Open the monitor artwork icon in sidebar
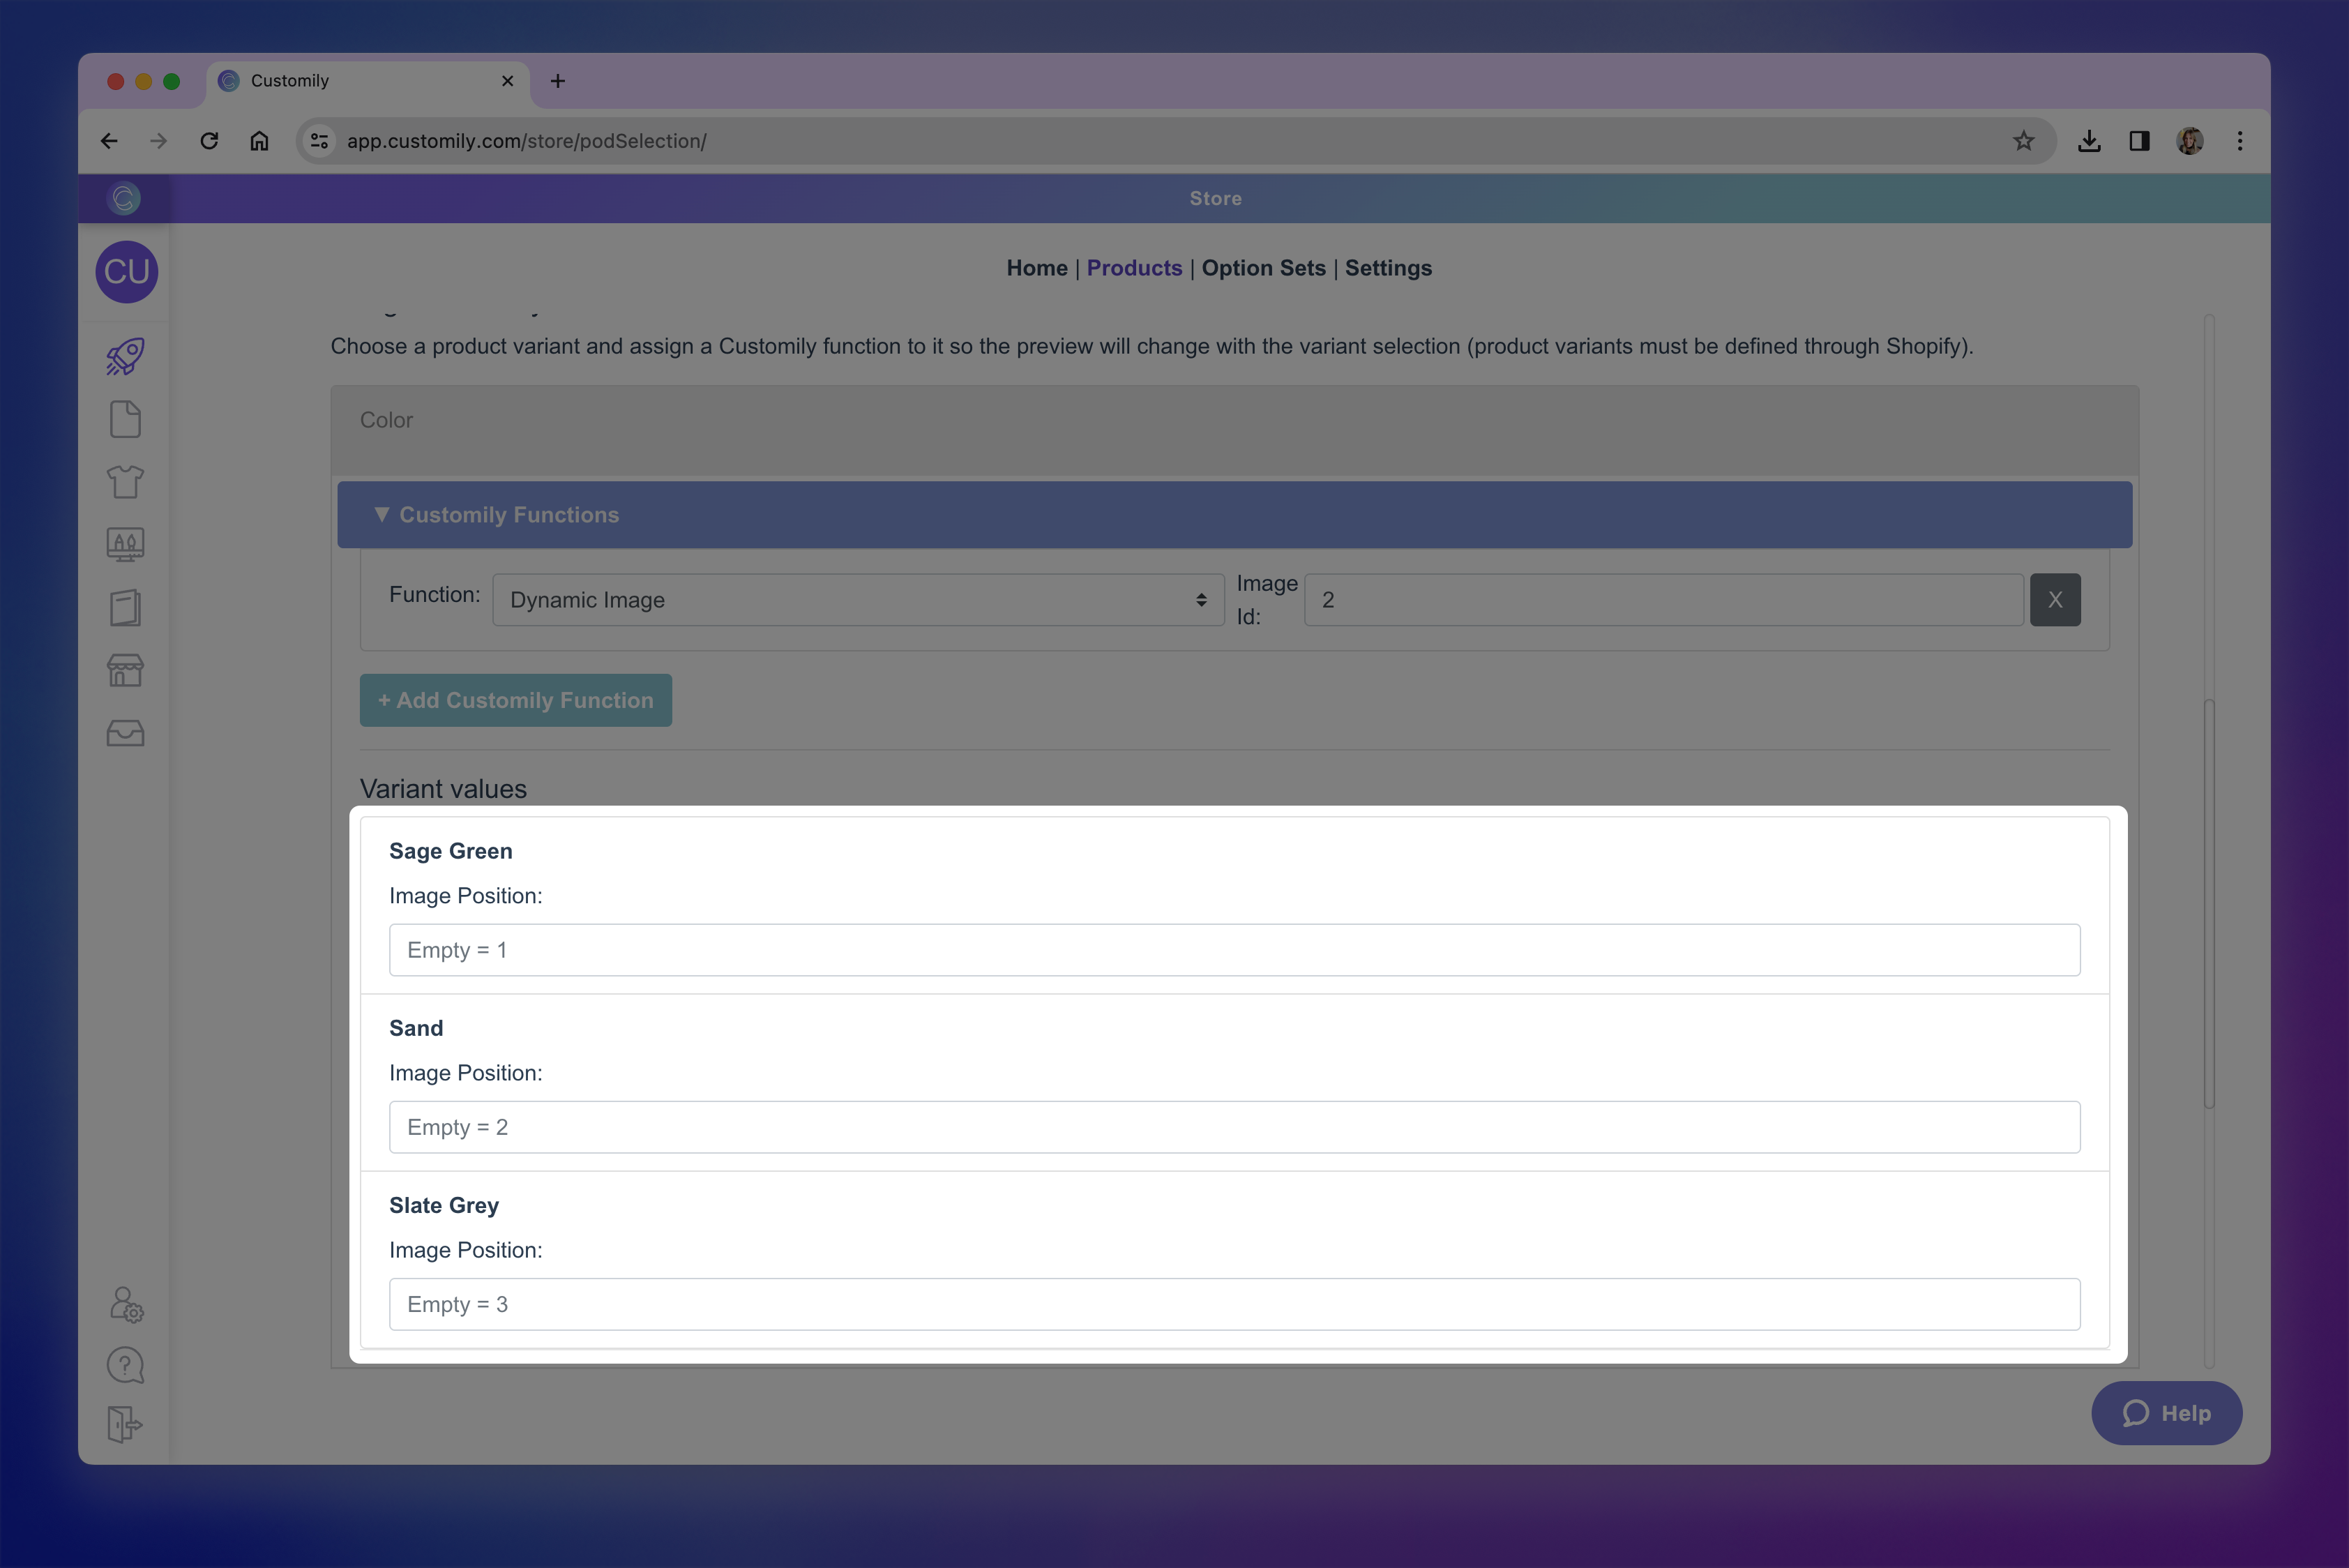 tap(125, 545)
